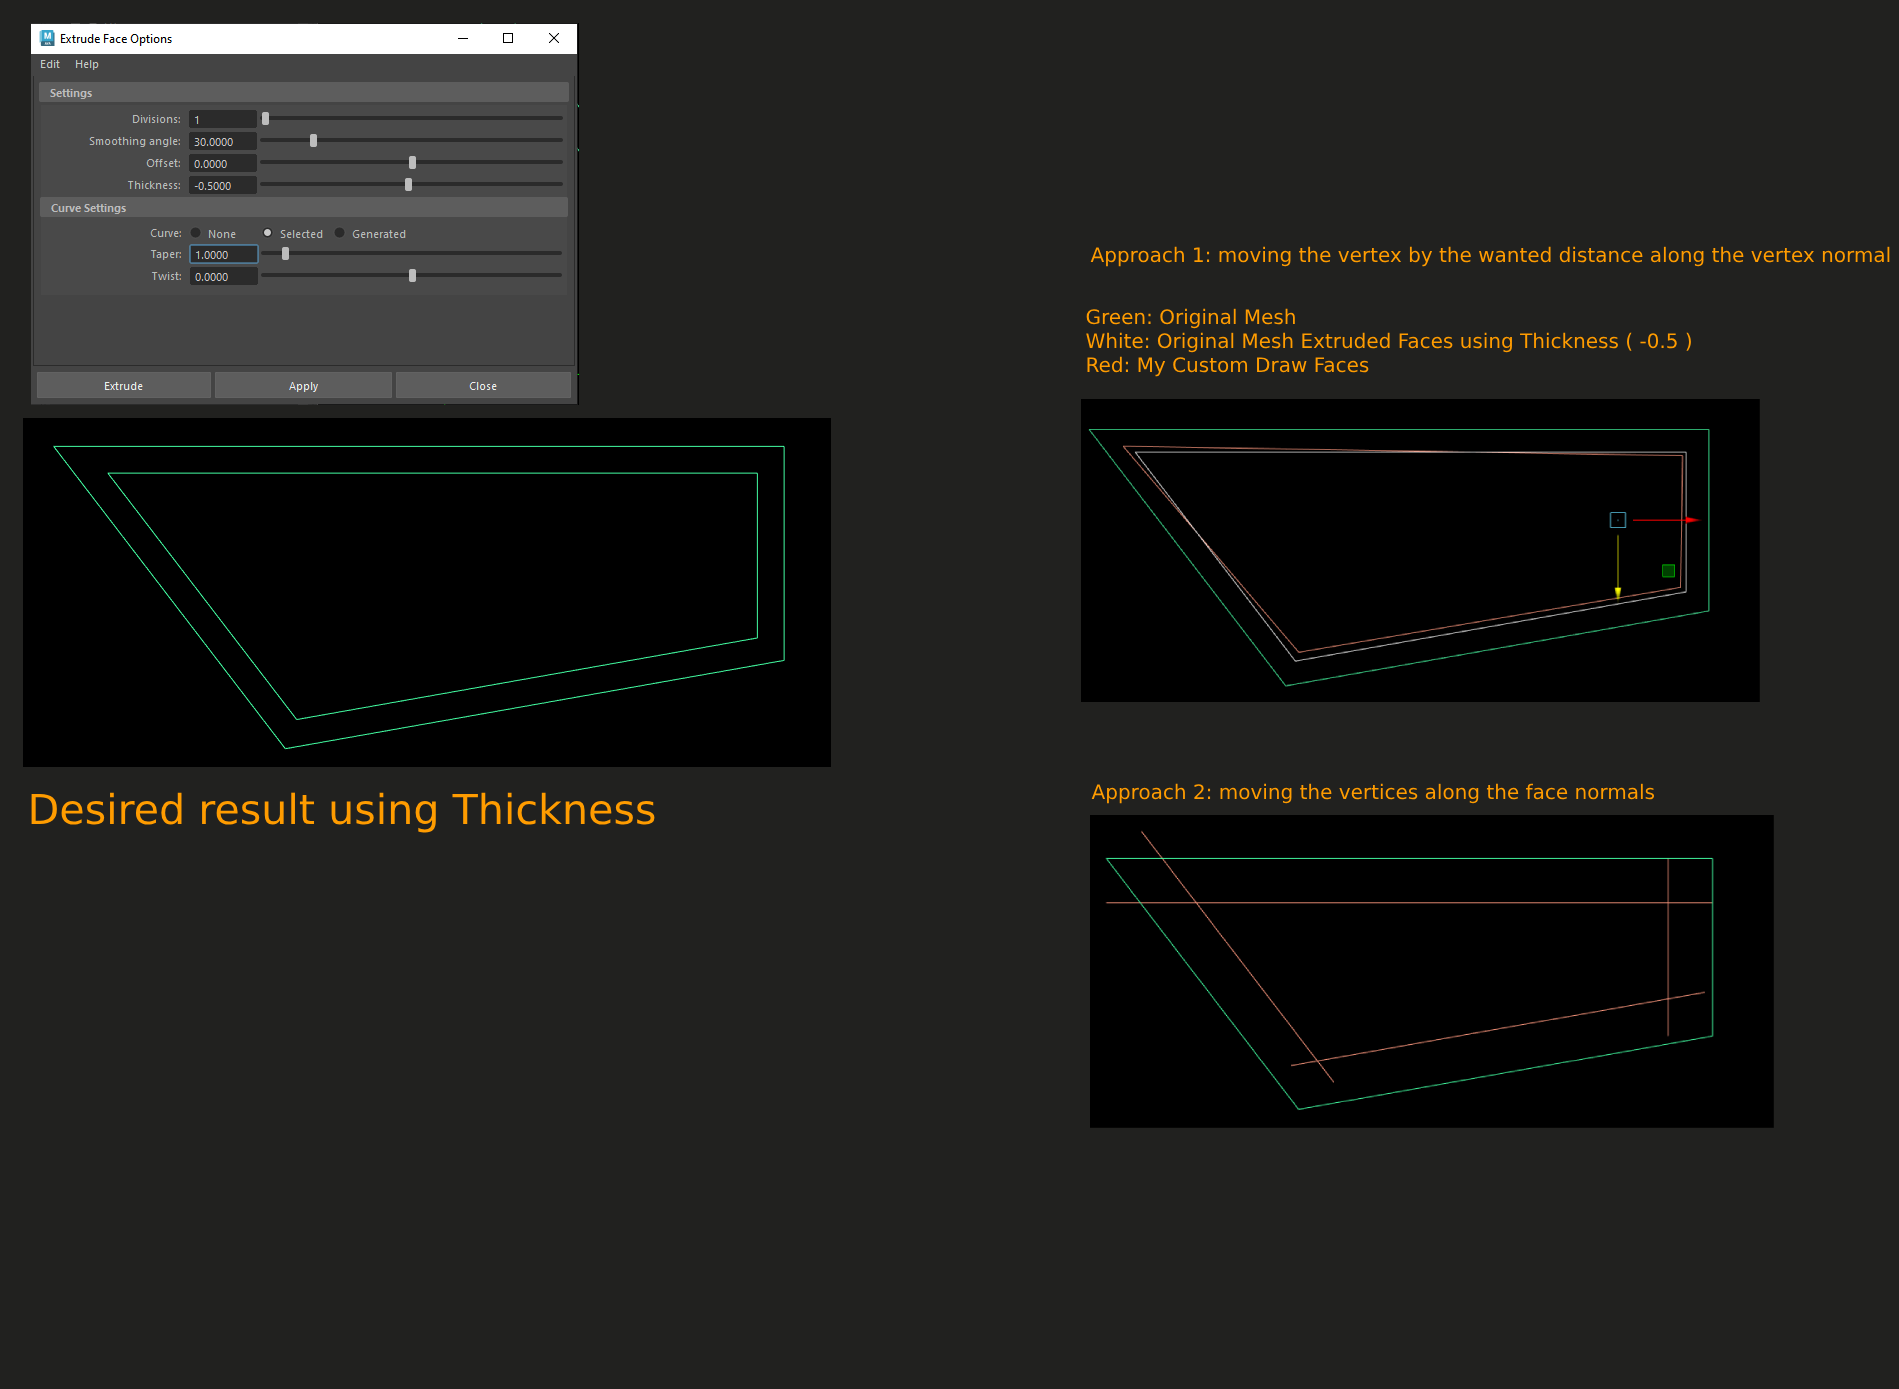Open the Edit menu
Viewport: 1899px width, 1389px height.
pyautogui.click(x=50, y=64)
